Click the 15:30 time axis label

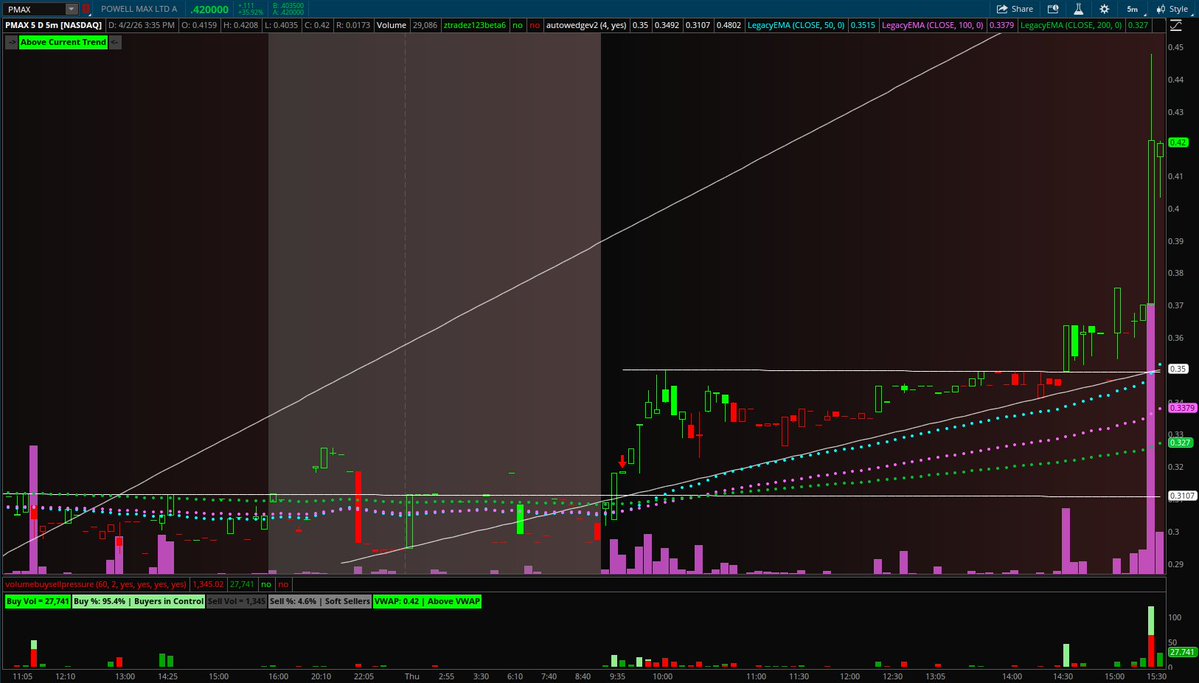1157,676
